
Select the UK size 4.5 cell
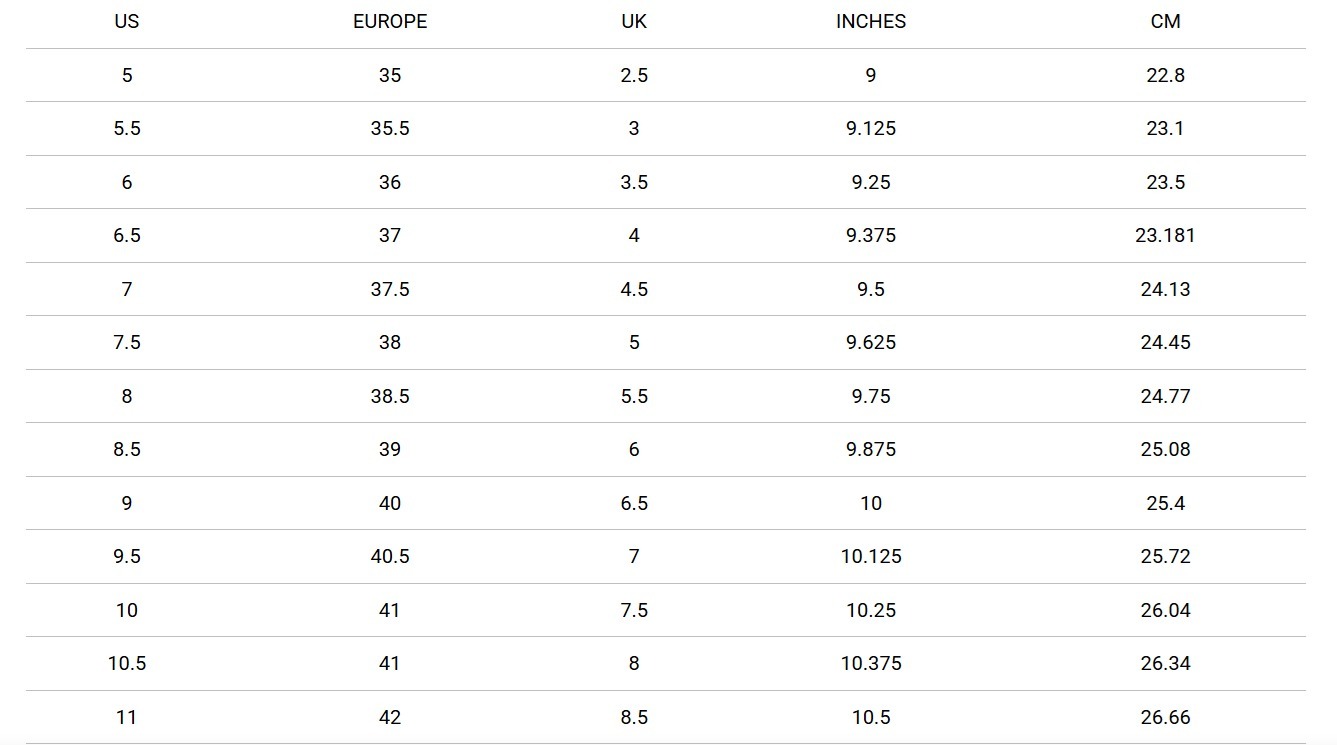click(x=634, y=289)
